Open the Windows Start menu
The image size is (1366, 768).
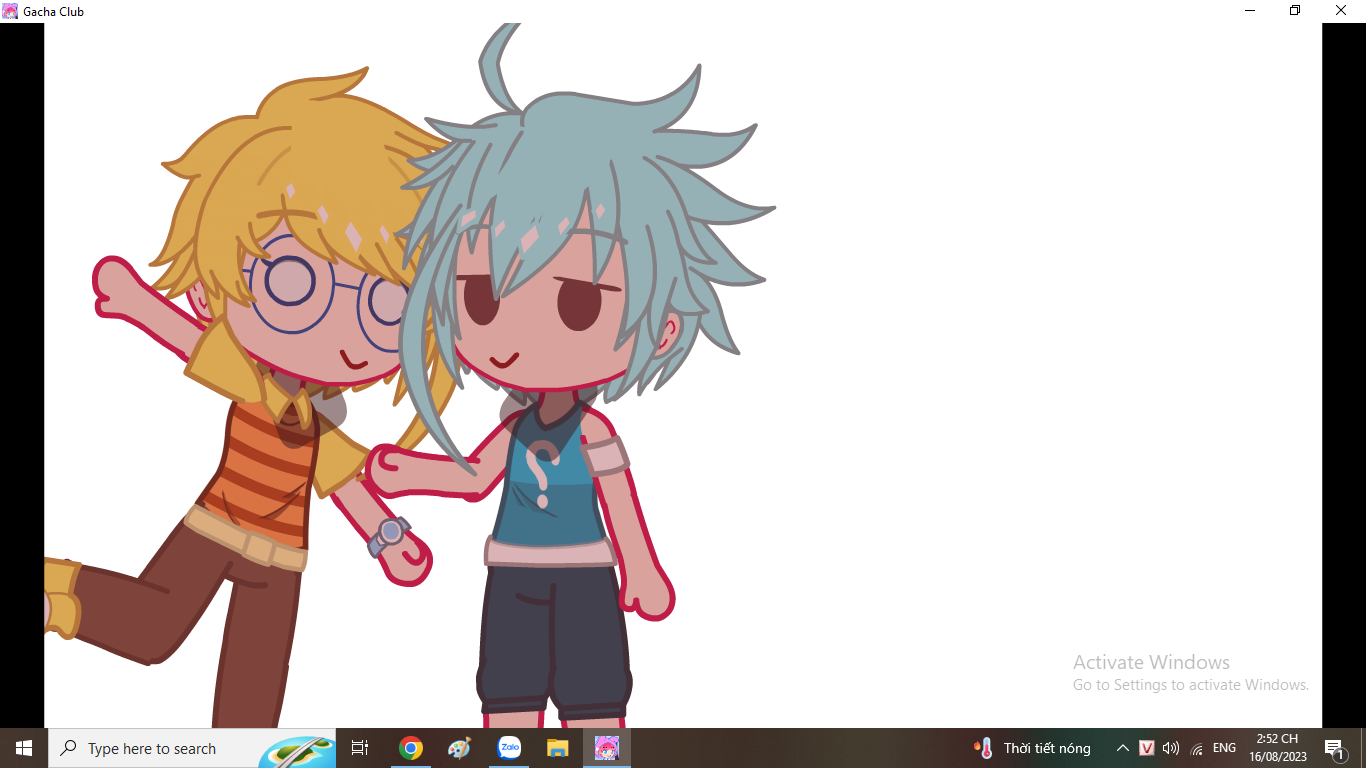[24, 748]
